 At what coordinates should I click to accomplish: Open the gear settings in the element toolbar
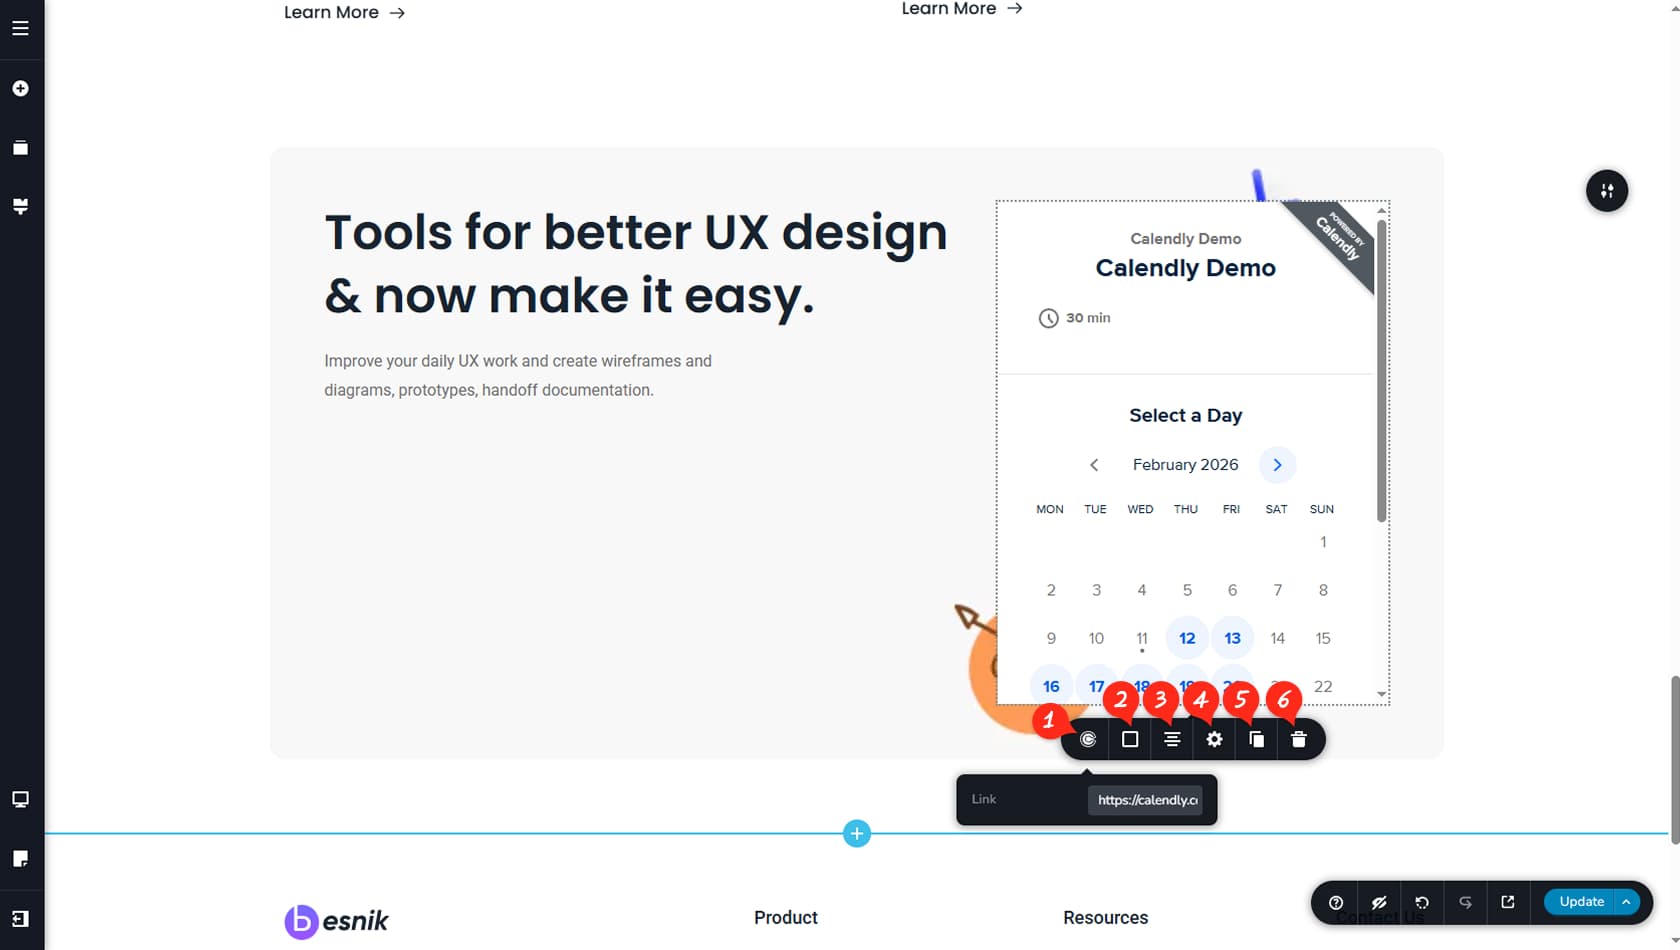[1214, 739]
